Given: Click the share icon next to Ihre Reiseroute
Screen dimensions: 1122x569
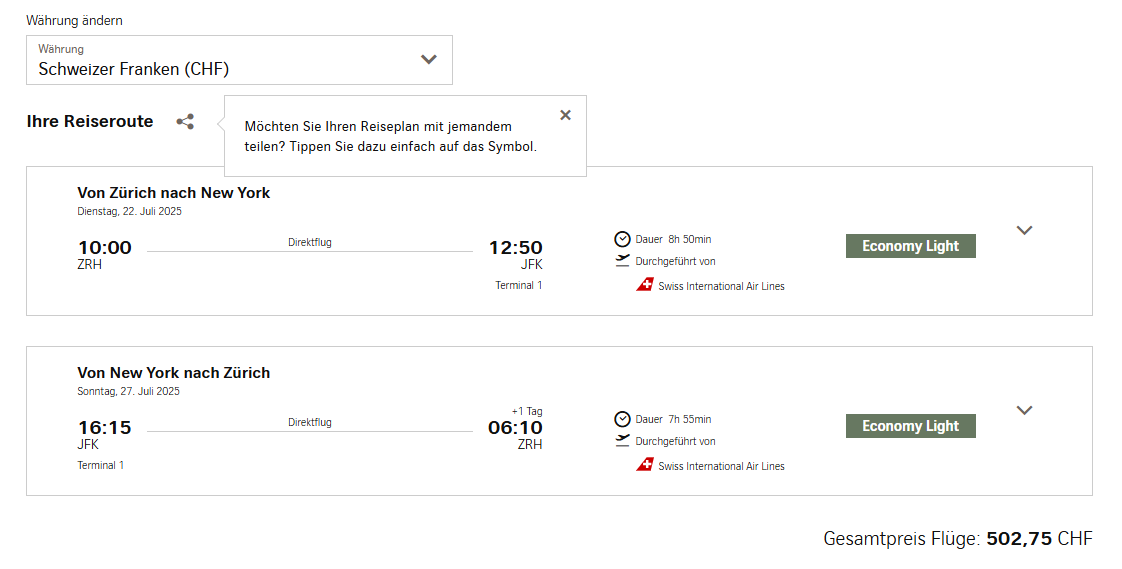Looking at the screenshot, I should (185, 122).
